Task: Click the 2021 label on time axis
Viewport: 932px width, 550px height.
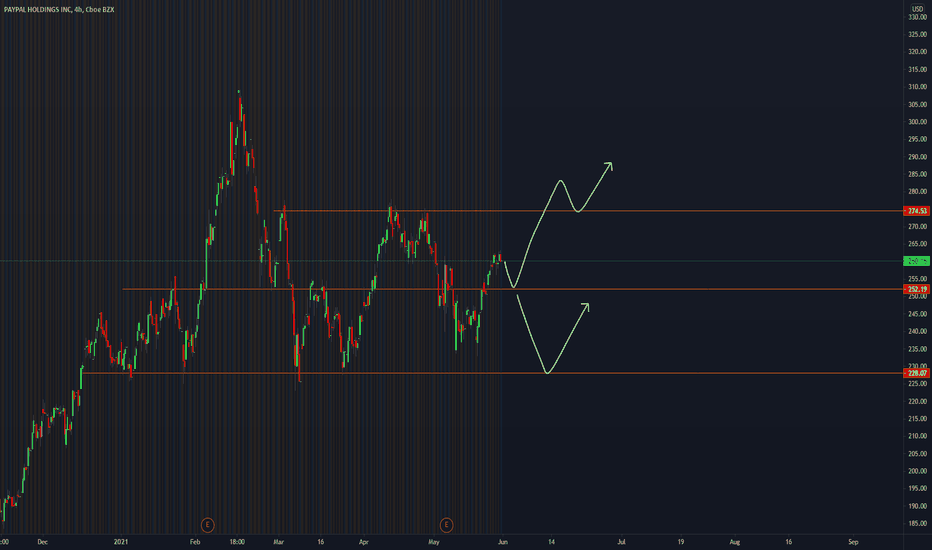Action: pyautogui.click(x=121, y=542)
